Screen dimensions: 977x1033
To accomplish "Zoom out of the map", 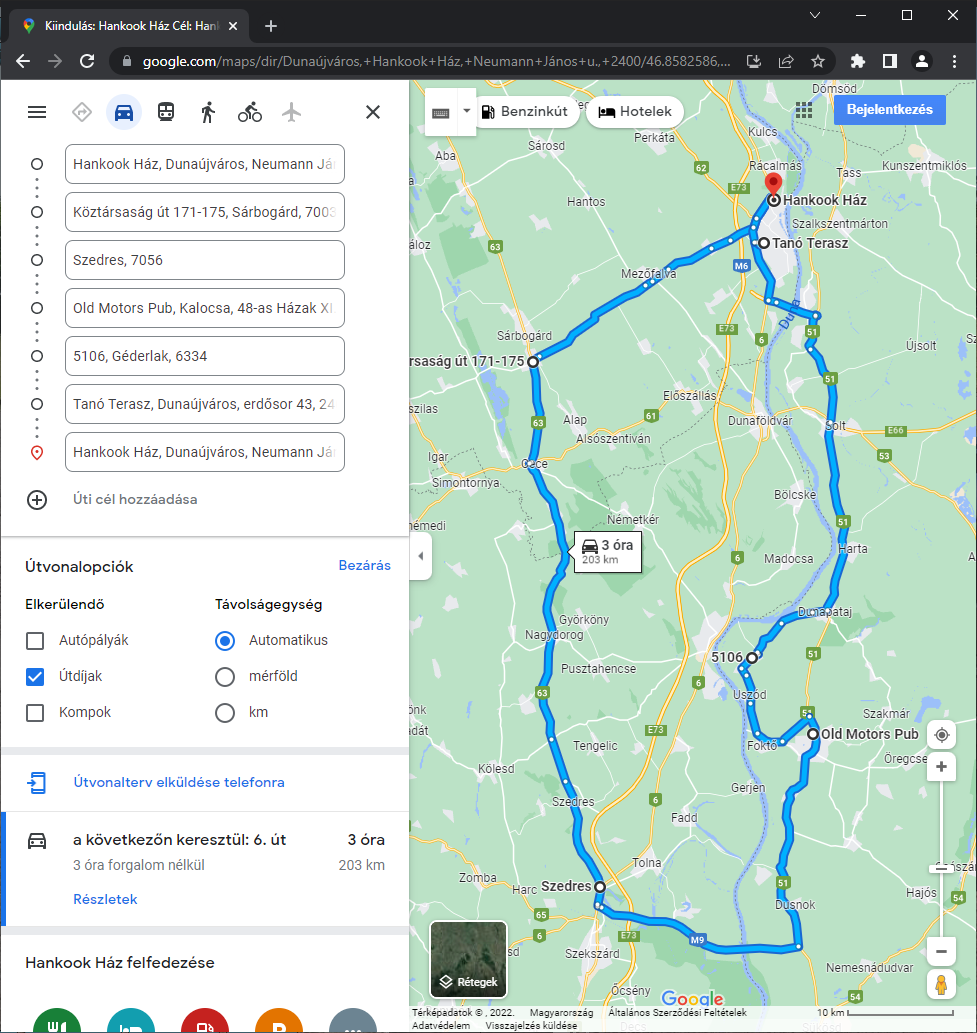I will (941, 951).
